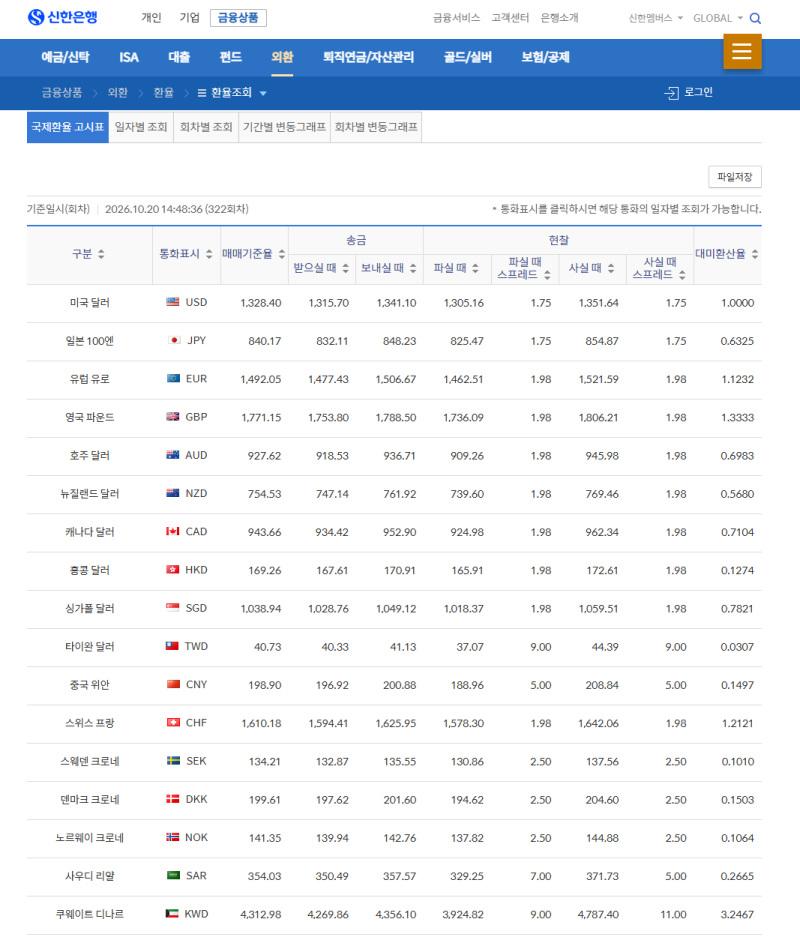Open 퇴직연금/자산관리 menu
This screenshot has height=940, width=800.
click(x=368, y=58)
